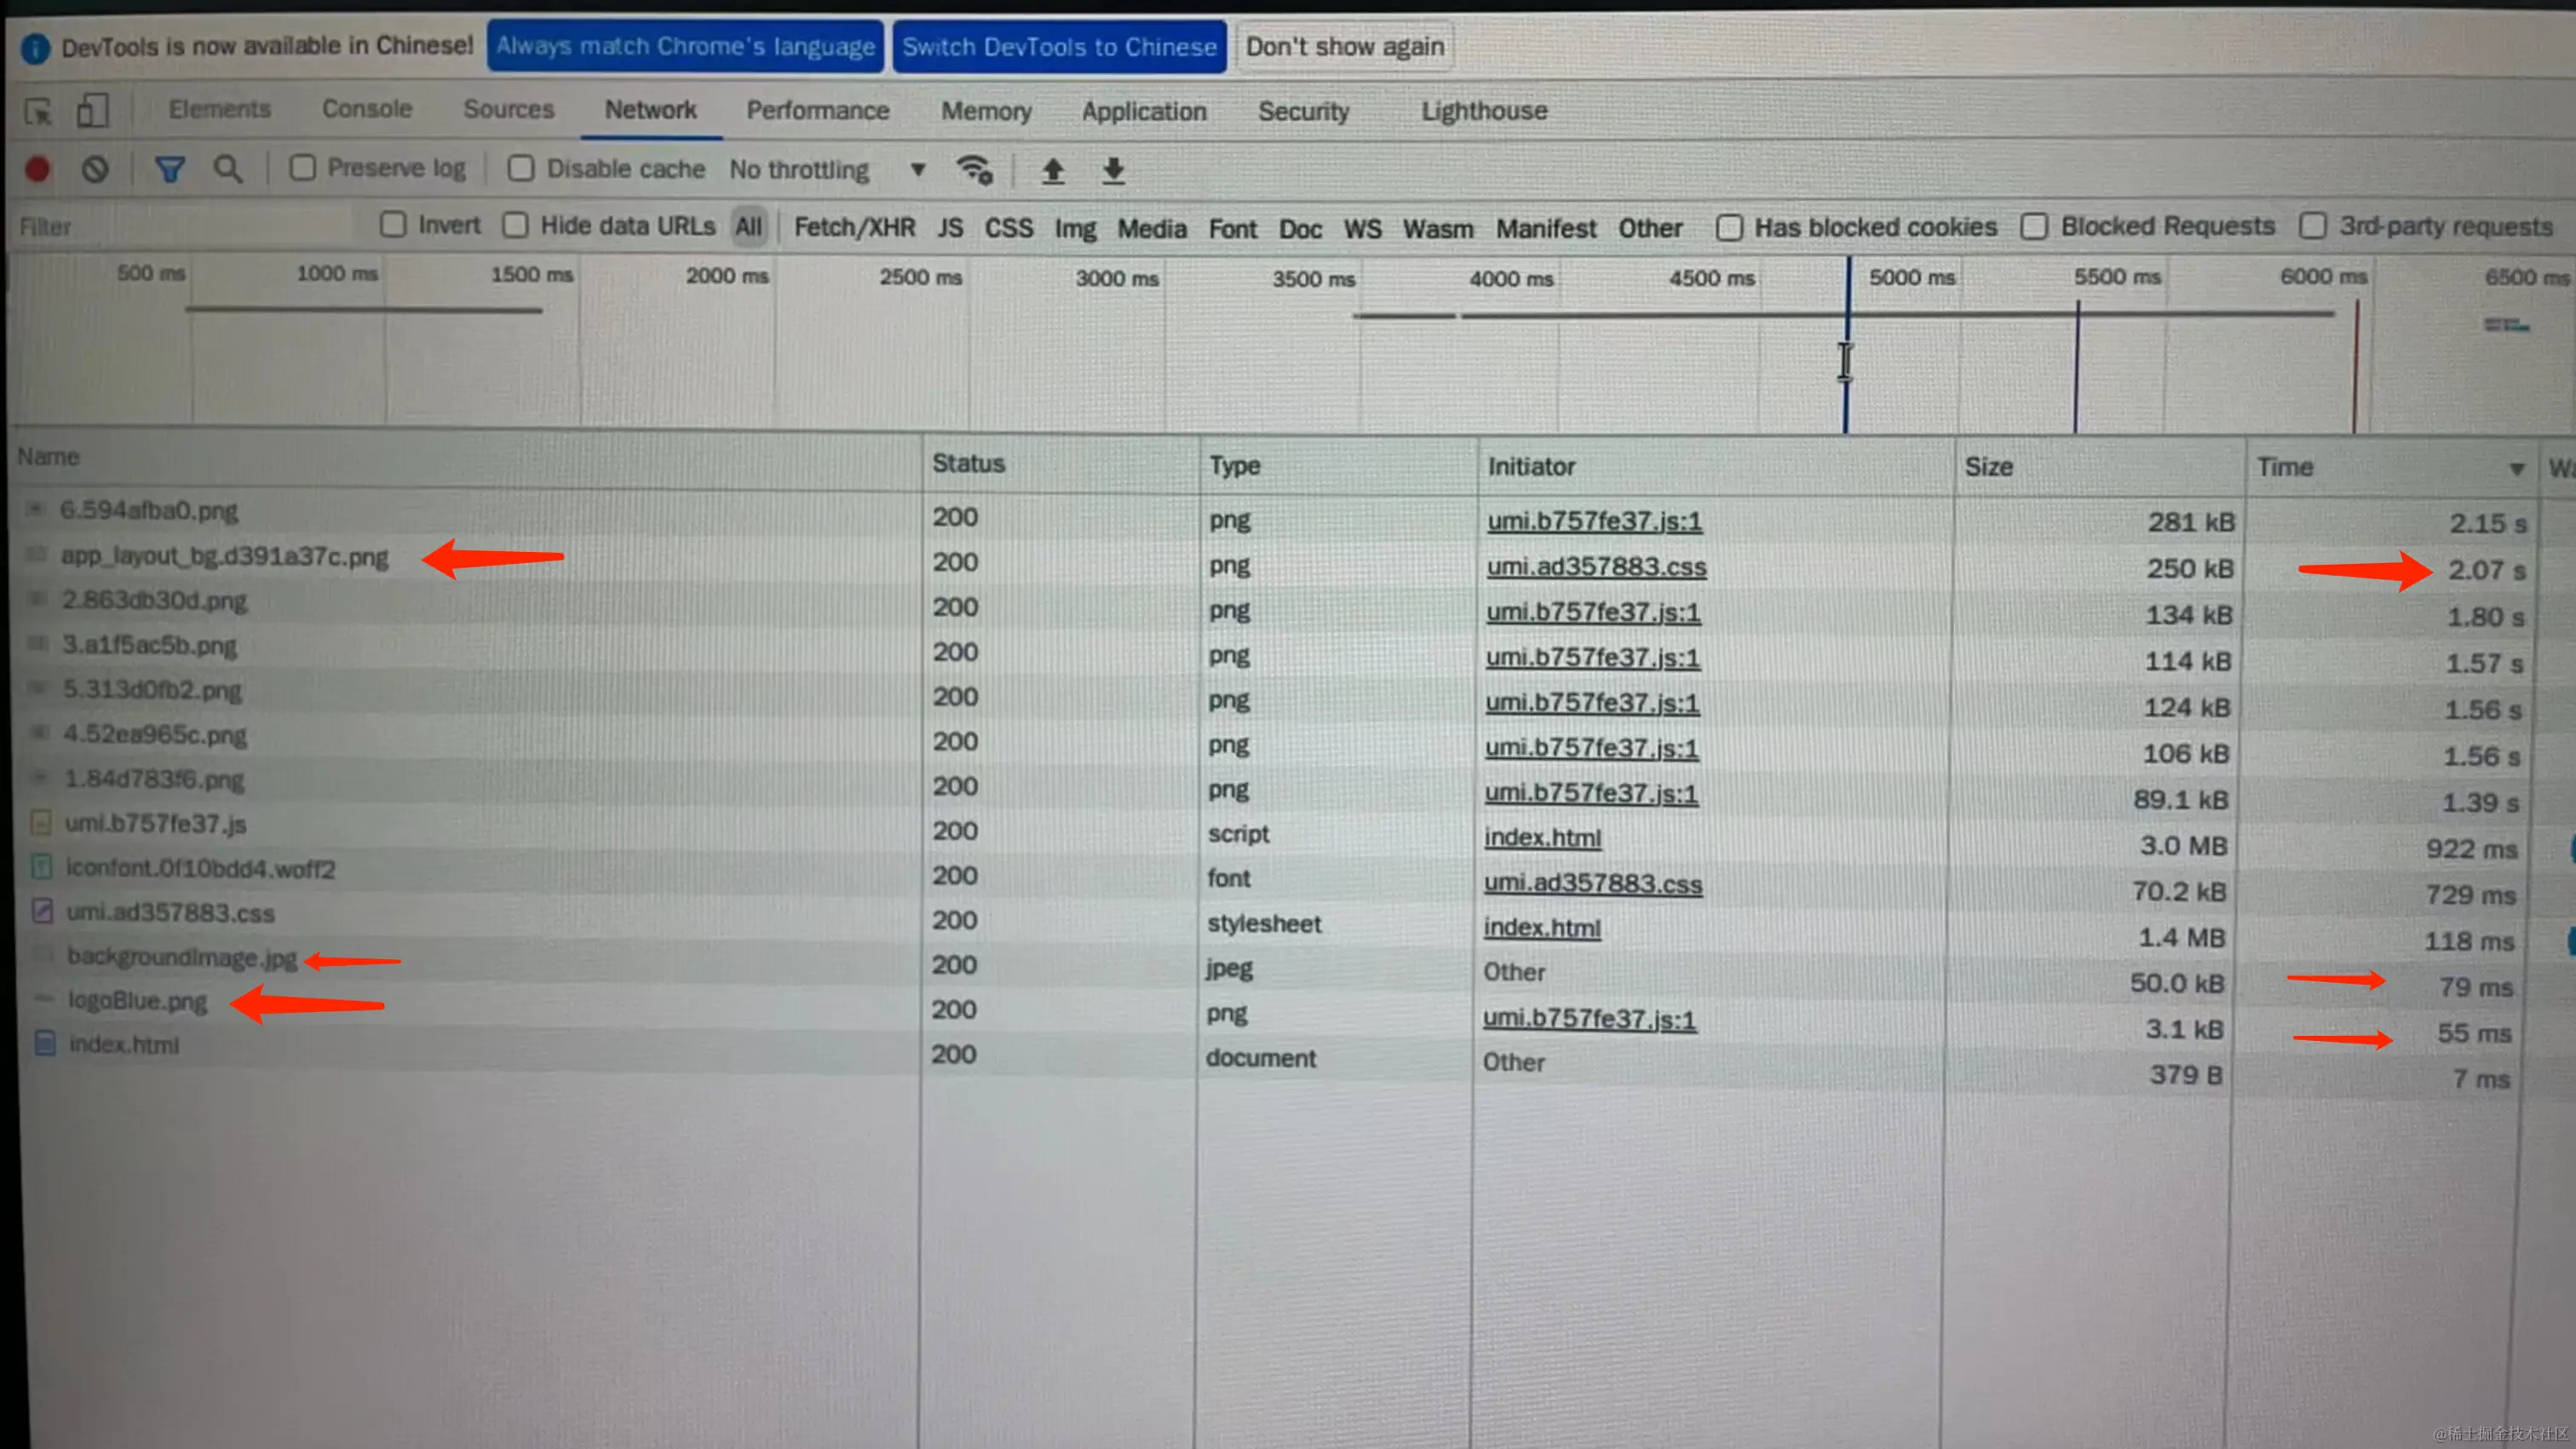Click the clear network log icon
Screen dimensions: 2576x1449
[95, 169]
